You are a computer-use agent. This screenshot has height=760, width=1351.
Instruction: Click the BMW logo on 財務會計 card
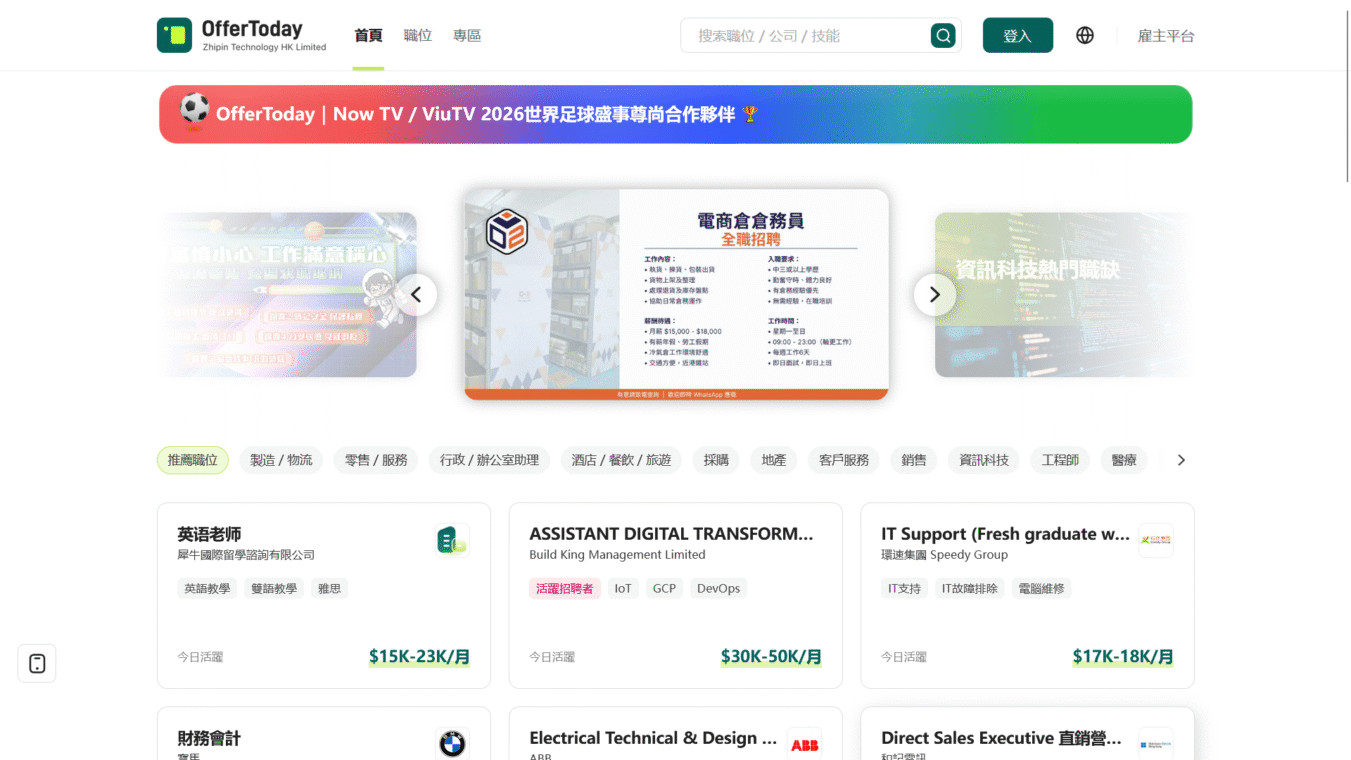pos(452,743)
